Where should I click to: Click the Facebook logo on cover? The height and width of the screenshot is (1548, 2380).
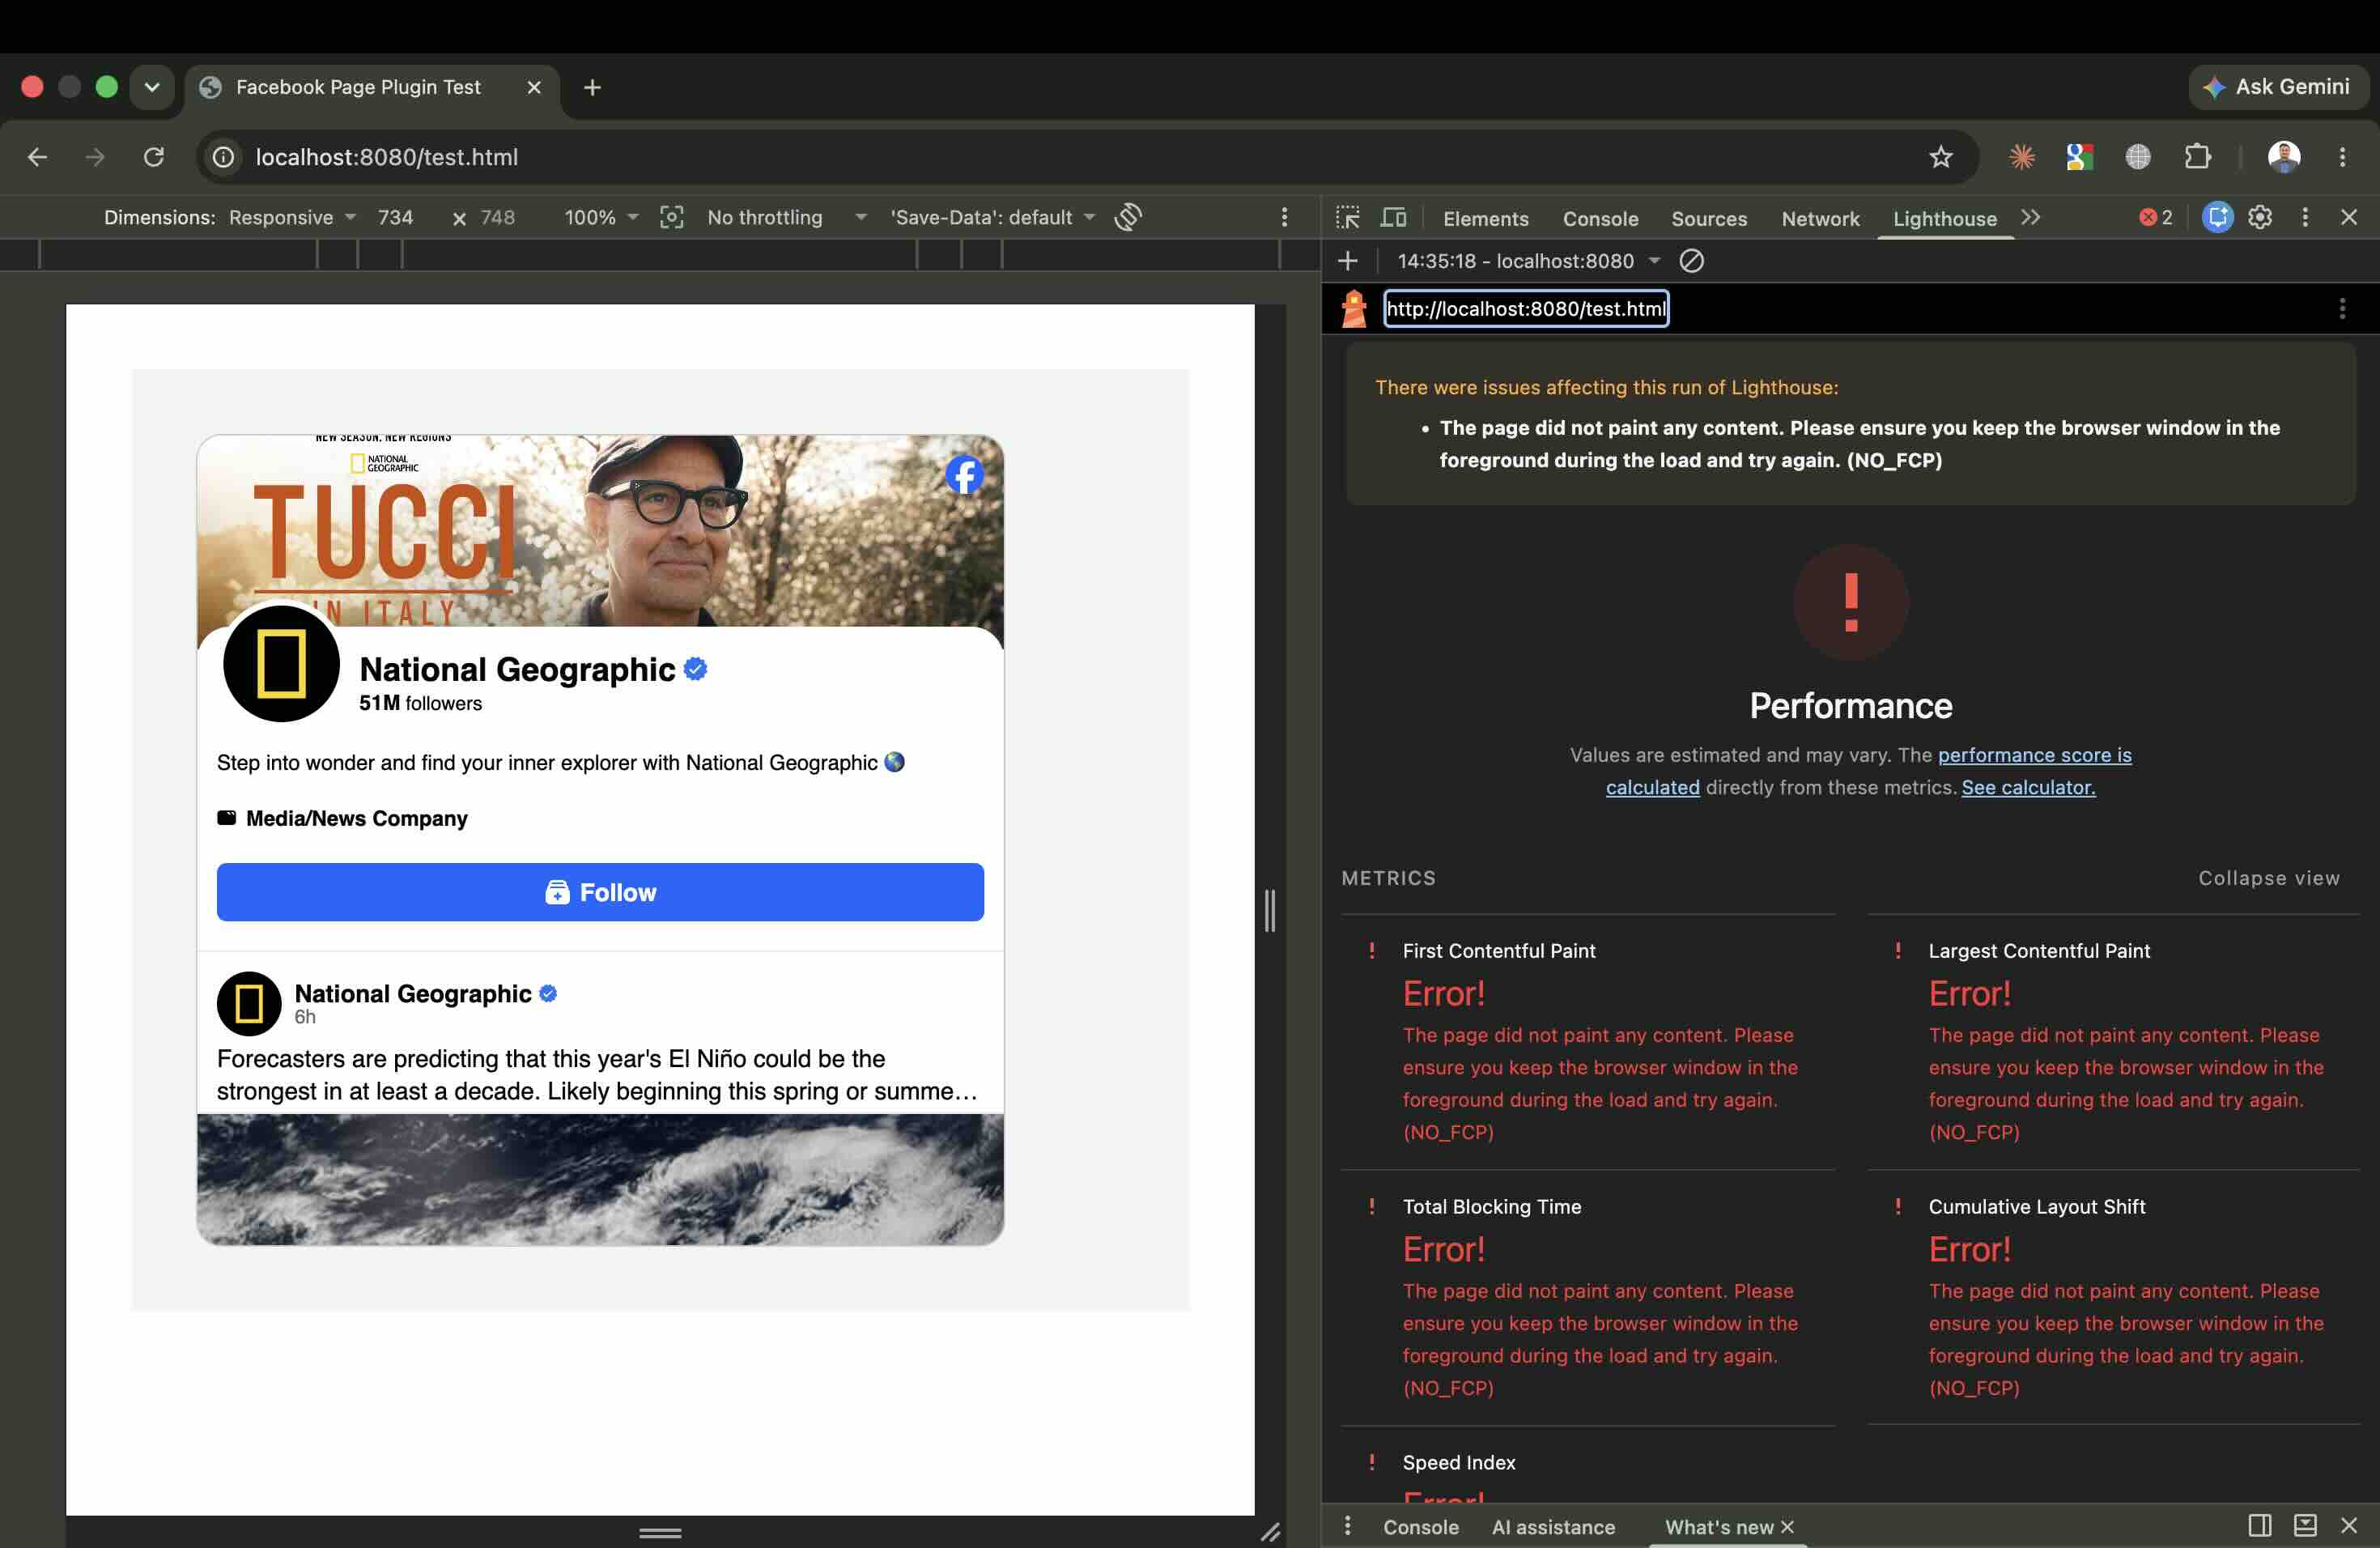point(964,474)
